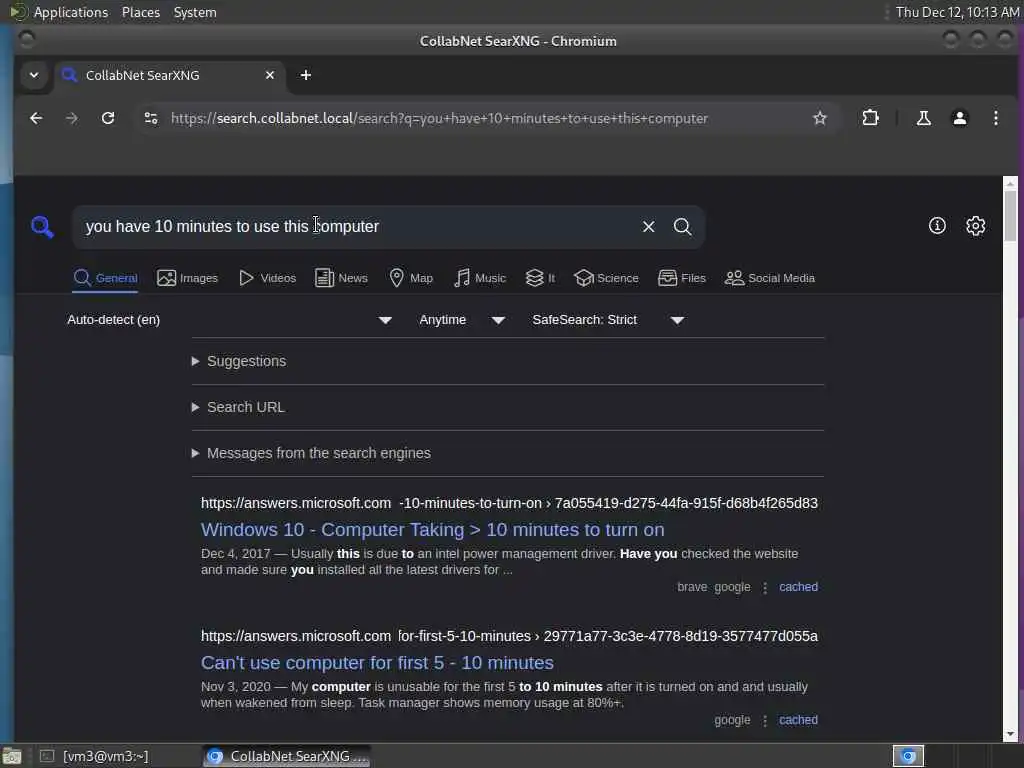
Task: Select the General category tab
Action: tap(105, 278)
